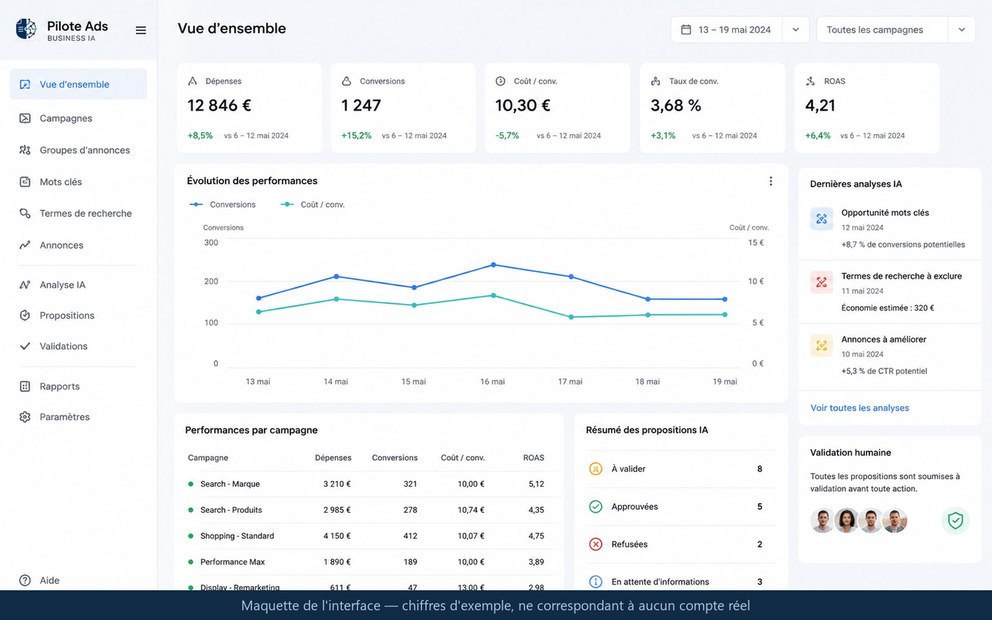
Task: Click the Annonces trend line icon
Action: pos(25,245)
